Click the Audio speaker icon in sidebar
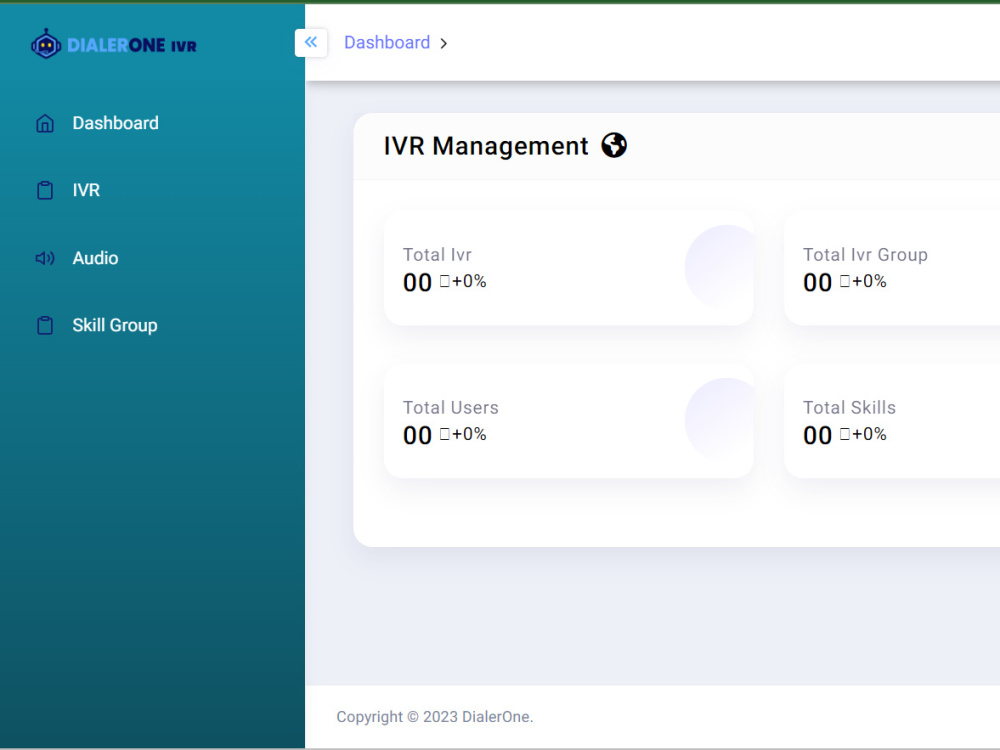This screenshot has height=750, width=1000. click(45, 258)
